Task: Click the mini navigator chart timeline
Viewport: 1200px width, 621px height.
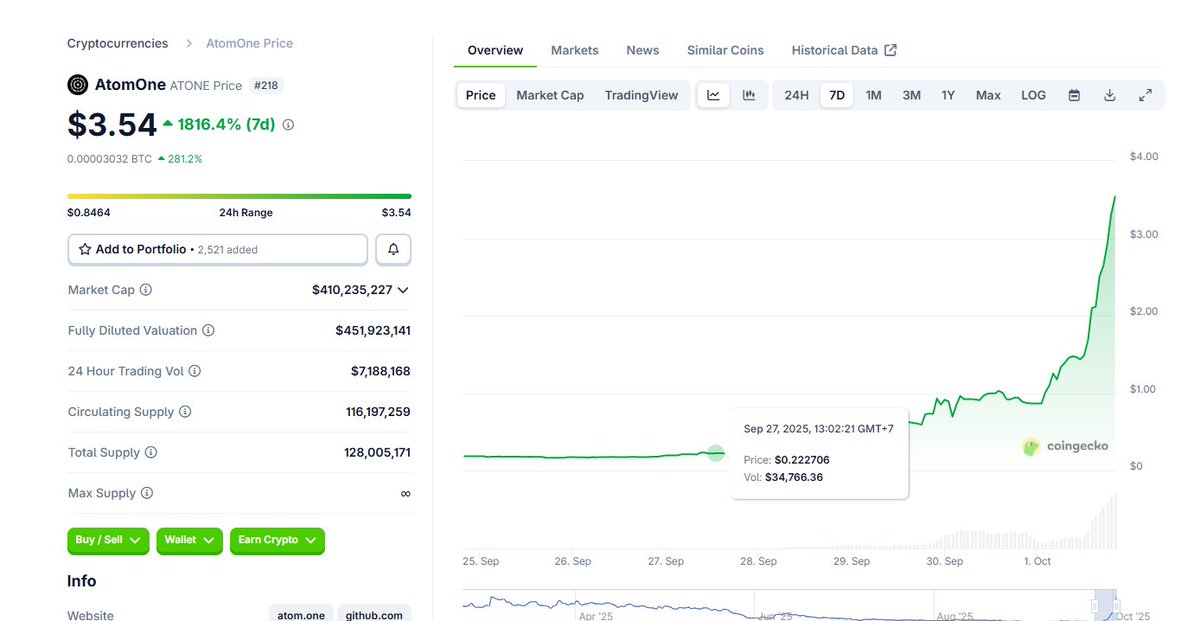Action: [x=790, y=605]
